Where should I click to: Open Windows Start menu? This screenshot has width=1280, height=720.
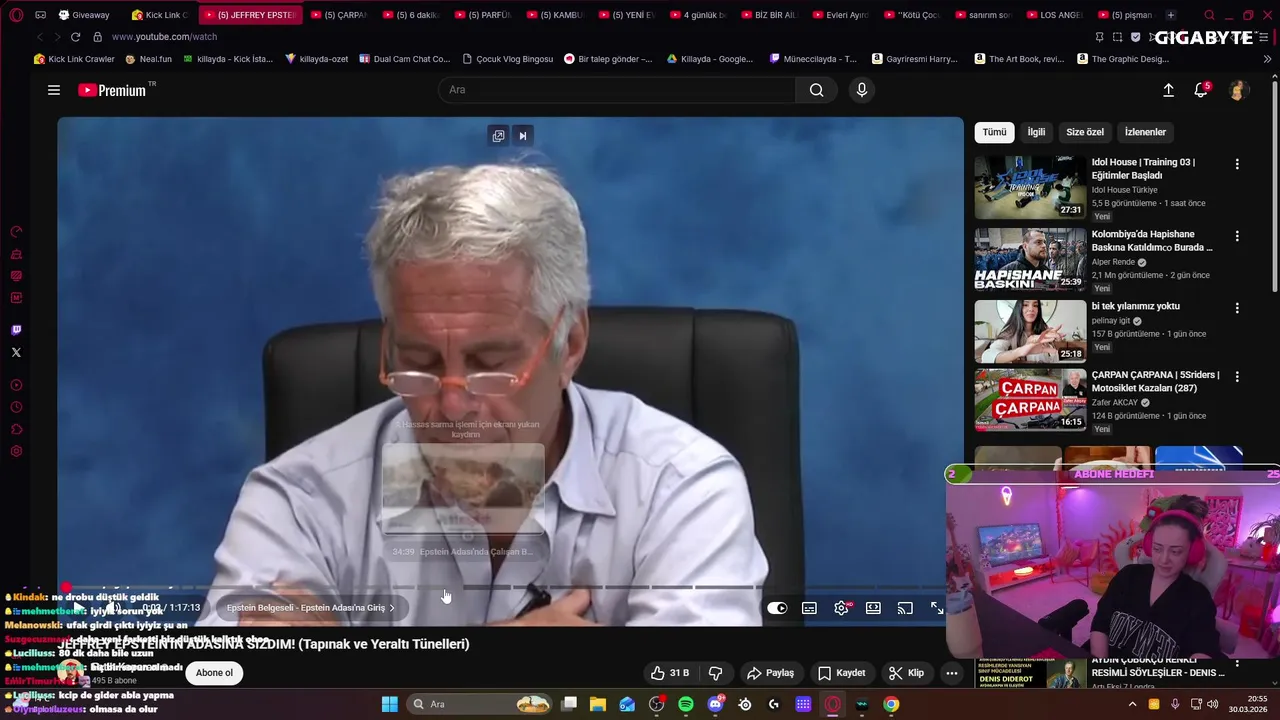[x=389, y=704]
